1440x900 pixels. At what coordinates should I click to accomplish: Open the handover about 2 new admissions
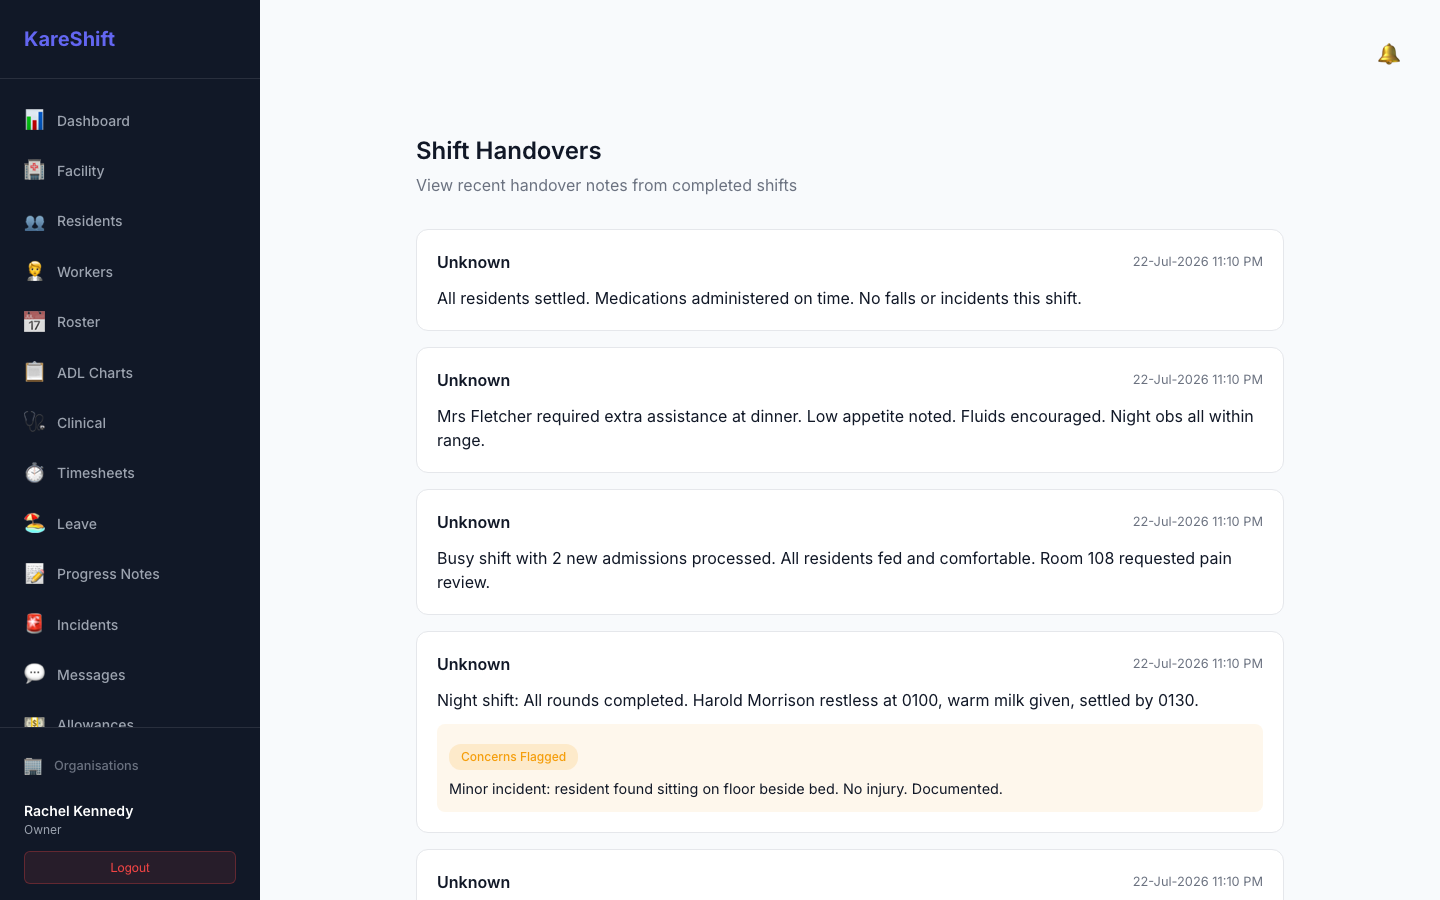coord(850,552)
